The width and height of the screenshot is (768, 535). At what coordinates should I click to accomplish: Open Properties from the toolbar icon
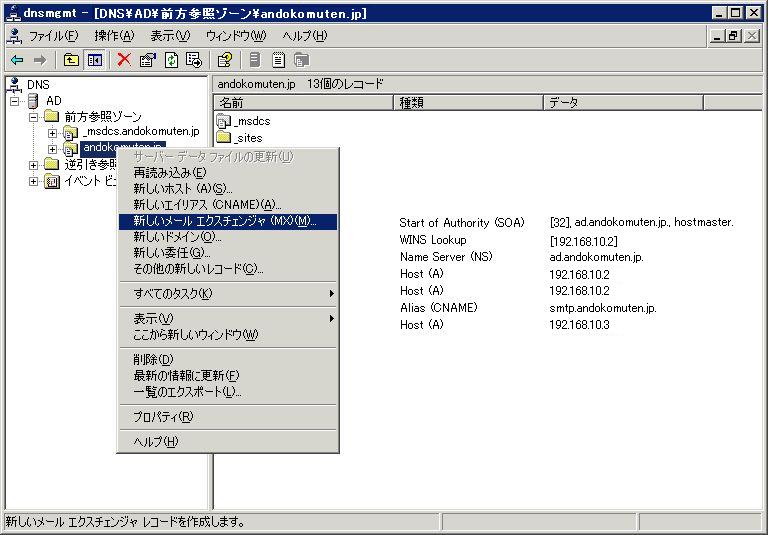(148, 60)
